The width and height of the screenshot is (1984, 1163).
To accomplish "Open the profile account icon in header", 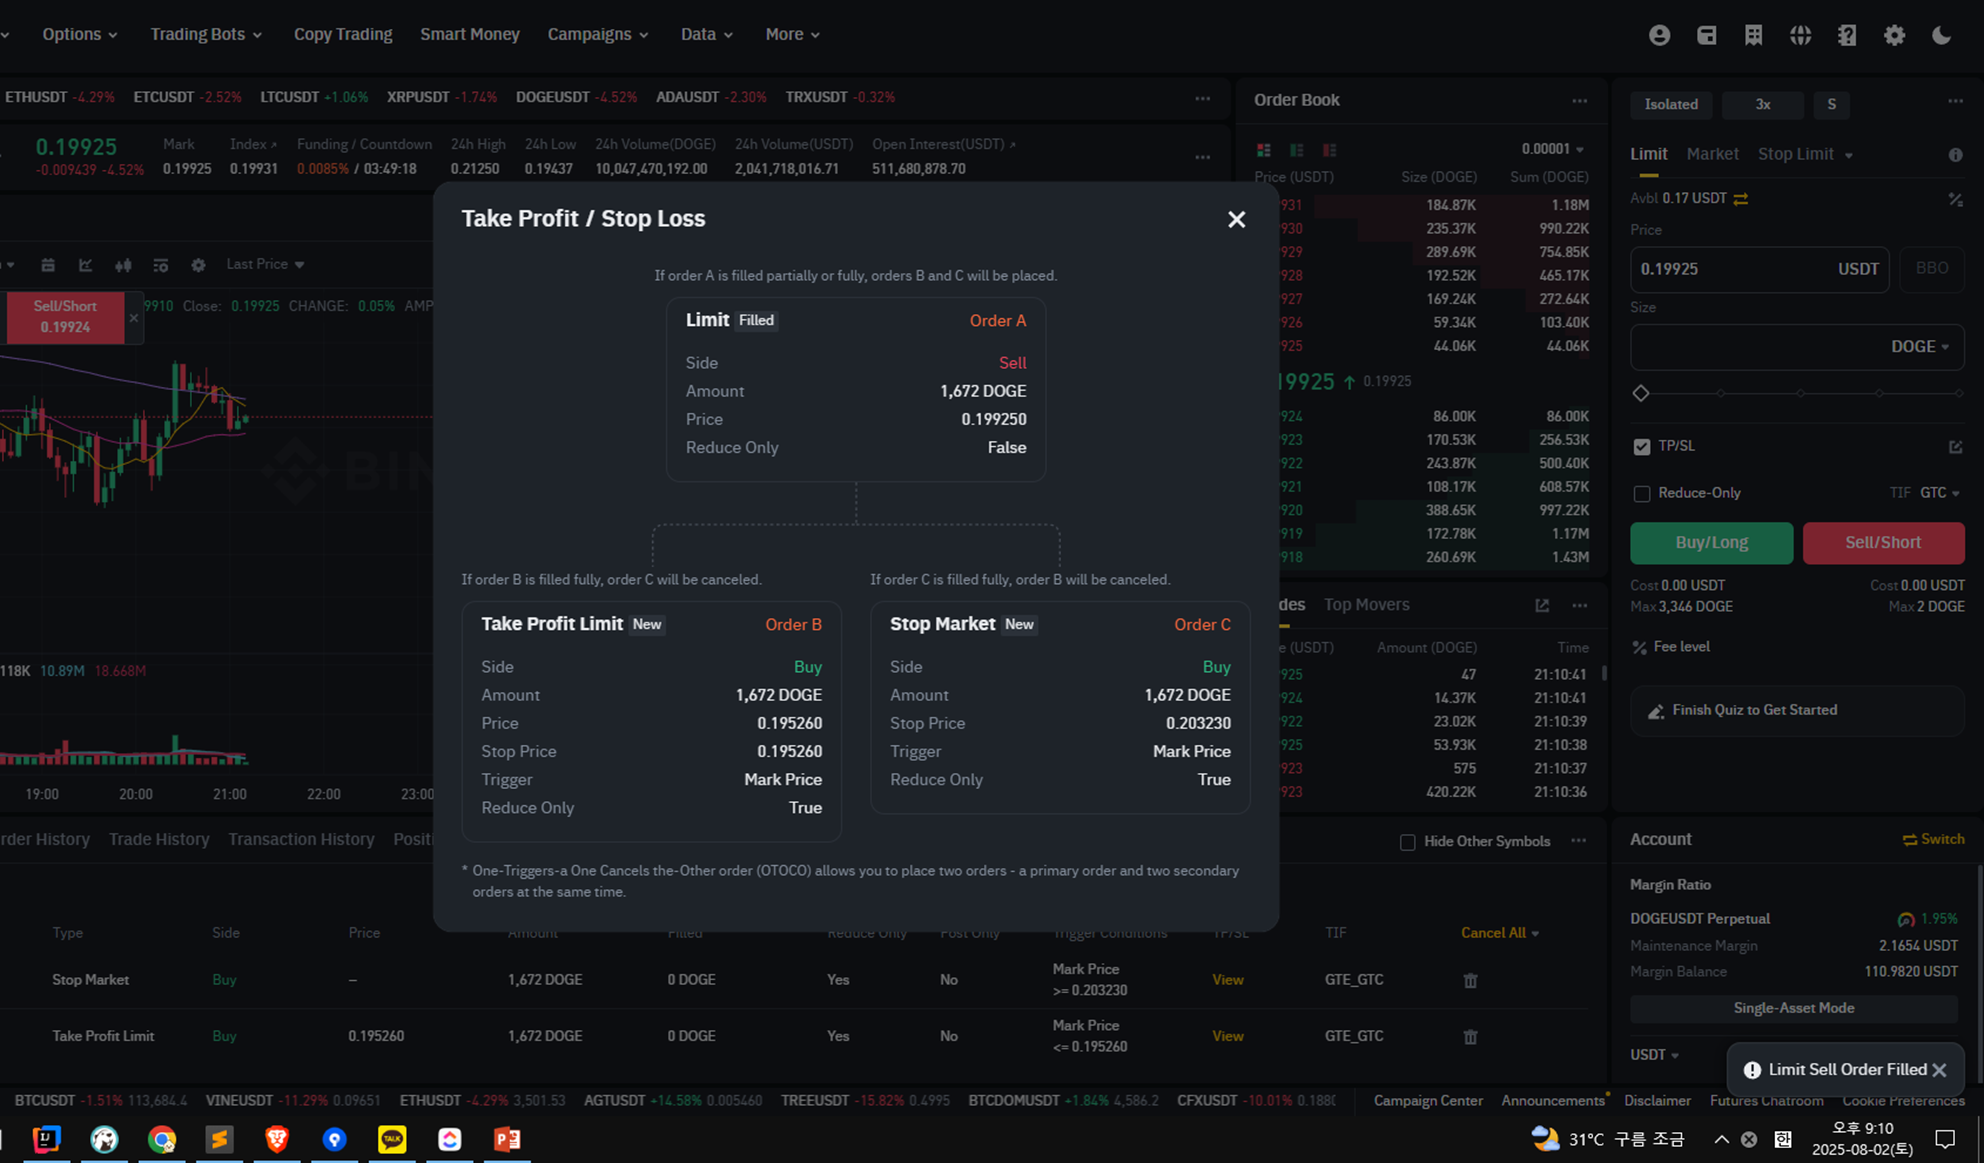I will [x=1659, y=35].
